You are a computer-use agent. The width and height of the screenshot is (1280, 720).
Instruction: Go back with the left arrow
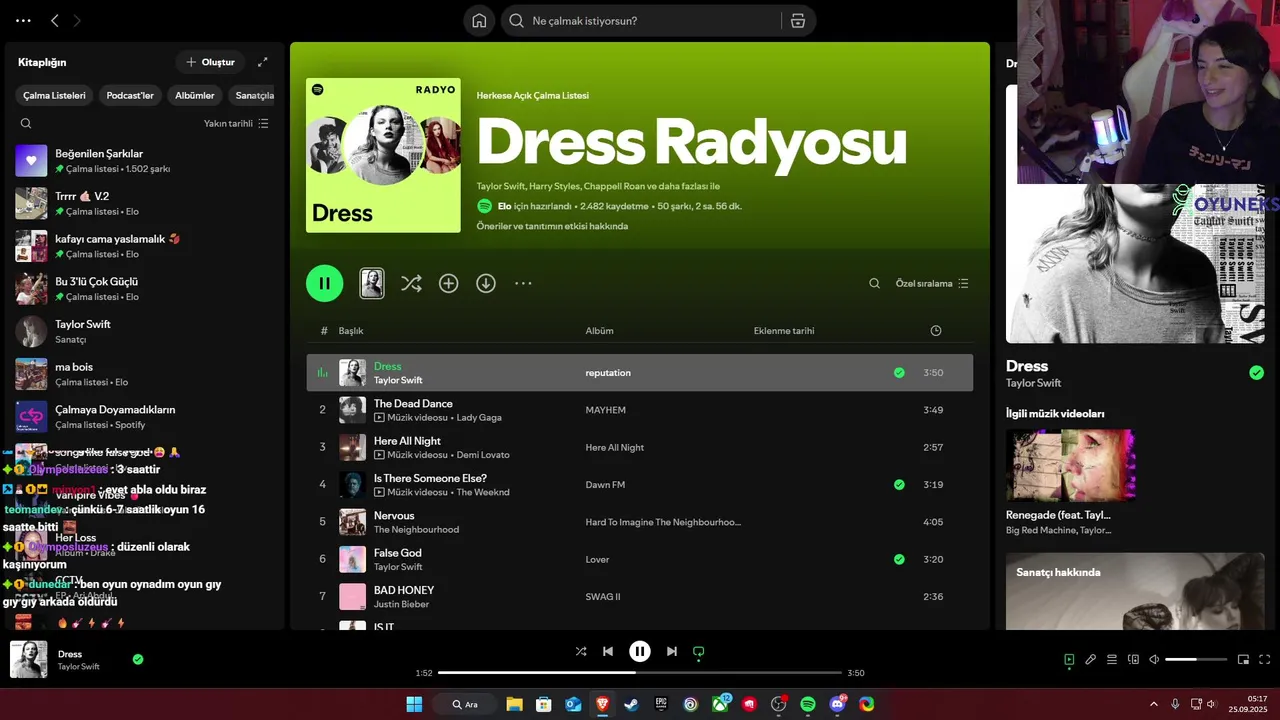pos(55,20)
